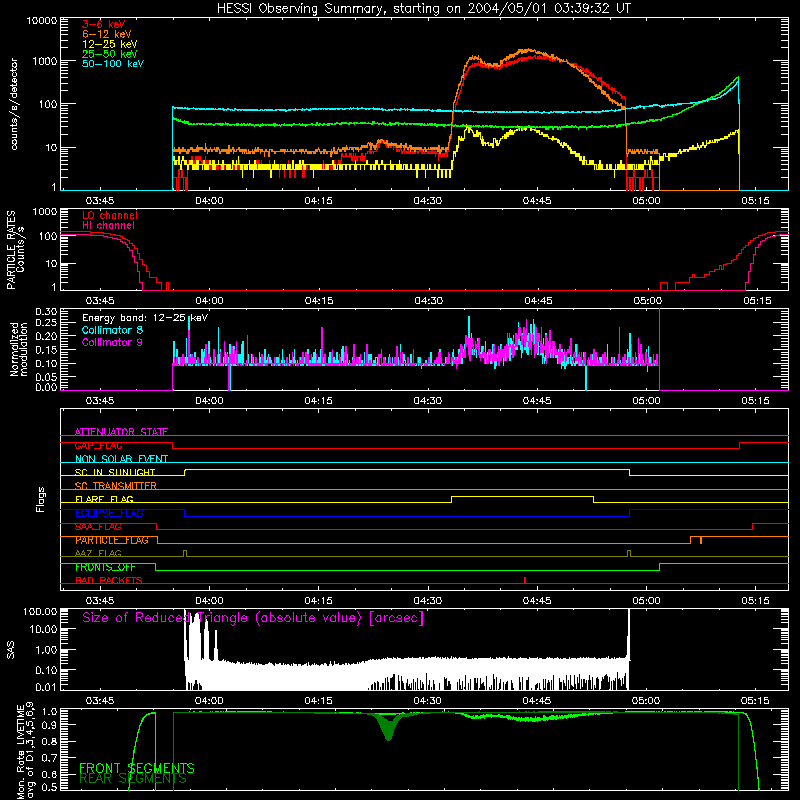Click the Mon. Rate LIVETIME axis label
This screenshot has width=800, height=800.
[x=25, y=750]
